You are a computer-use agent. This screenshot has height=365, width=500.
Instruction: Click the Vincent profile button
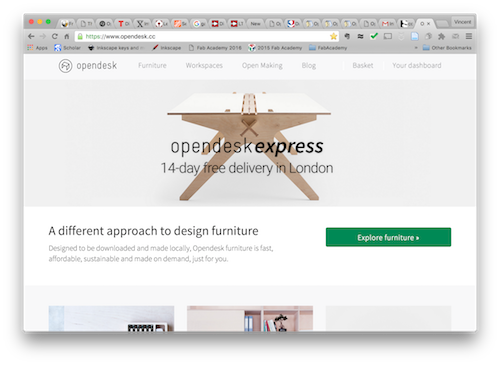click(462, 22)
